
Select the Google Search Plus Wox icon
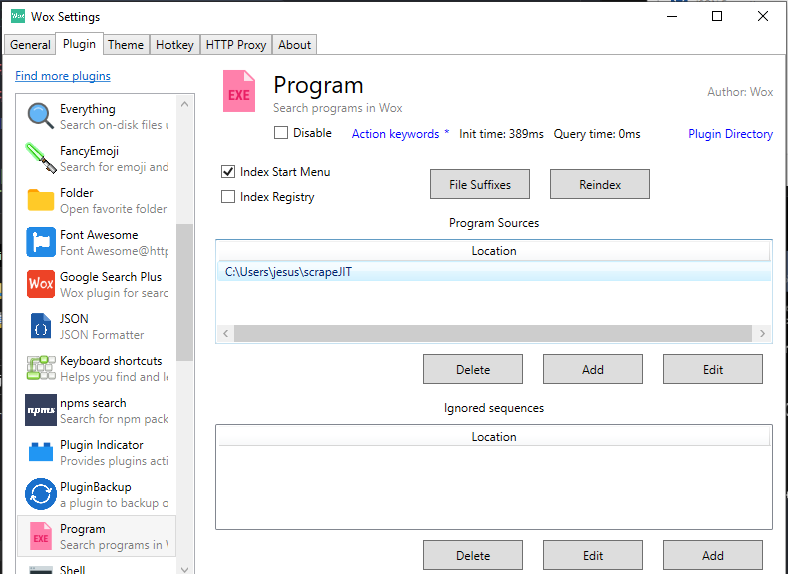pyautogui.click(x=41, y=284)
